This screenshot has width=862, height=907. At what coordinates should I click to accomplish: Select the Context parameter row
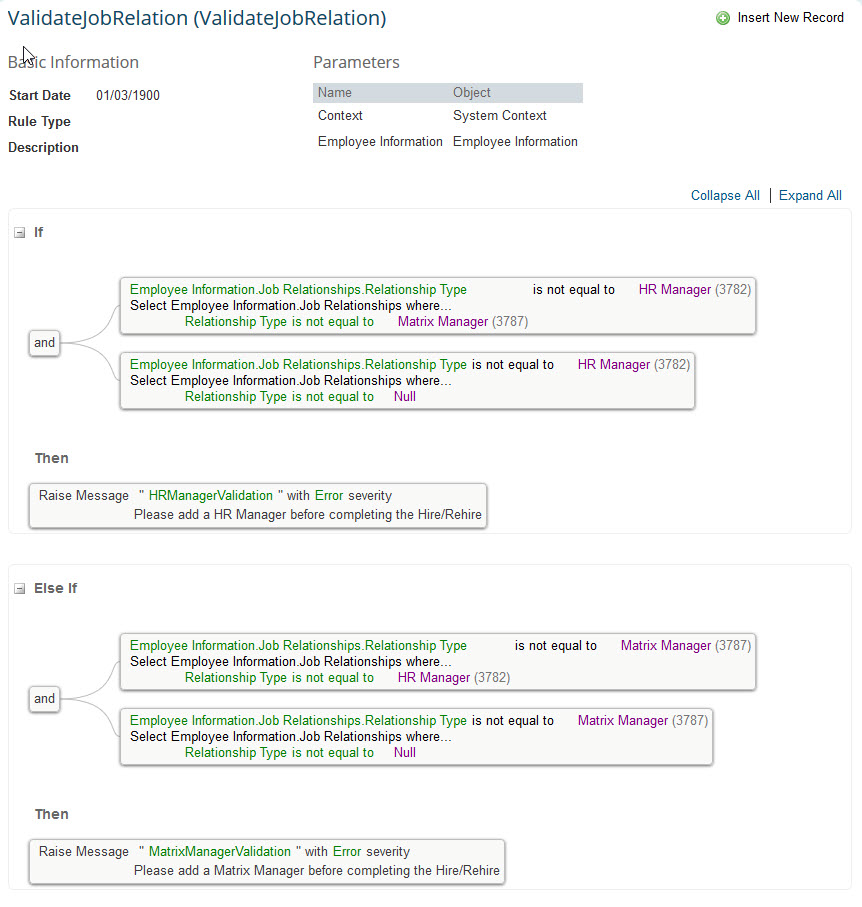[448, 116]
